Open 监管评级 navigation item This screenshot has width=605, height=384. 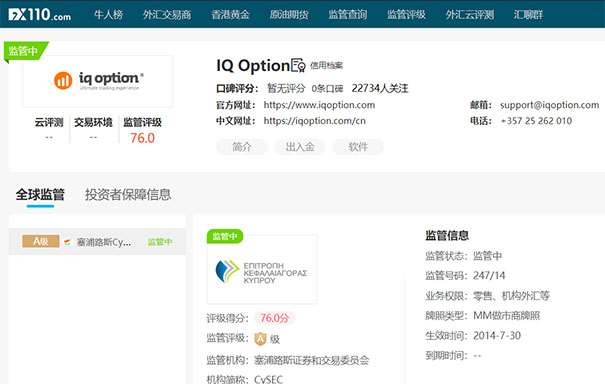pyautogui.click(x=406, y=15)
